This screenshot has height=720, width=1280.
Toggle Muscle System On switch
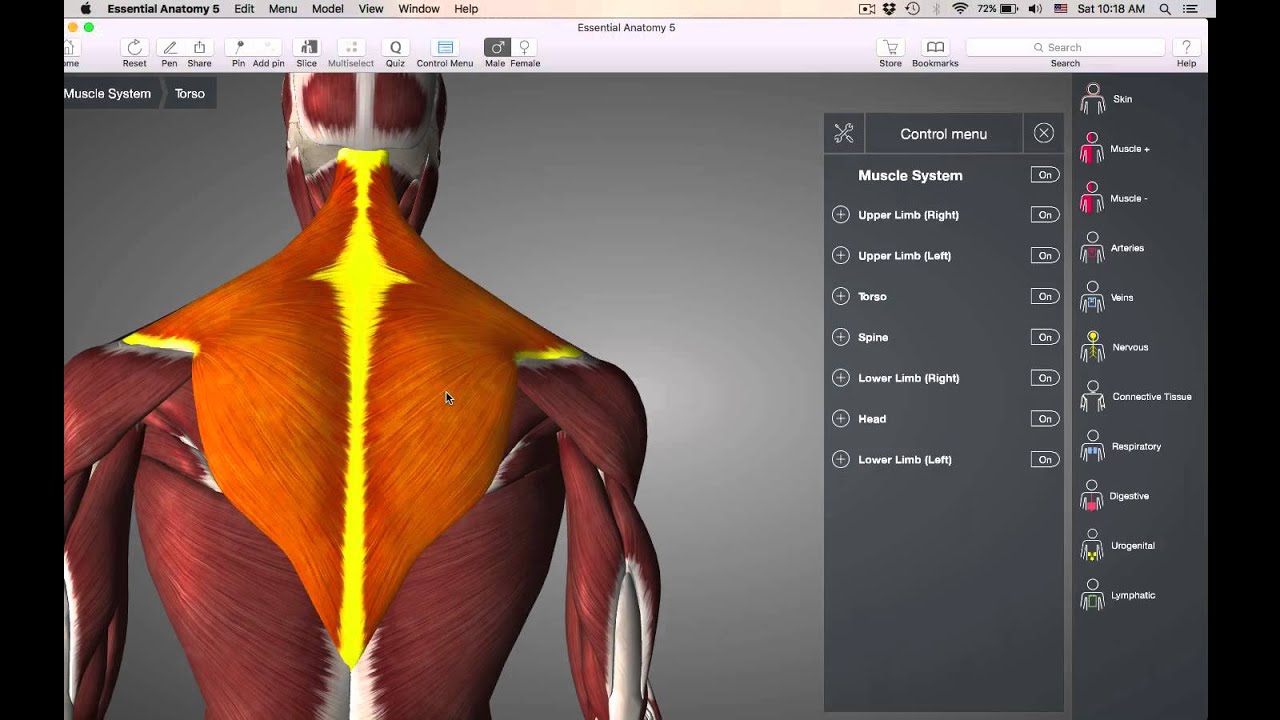pos(1045,175)
